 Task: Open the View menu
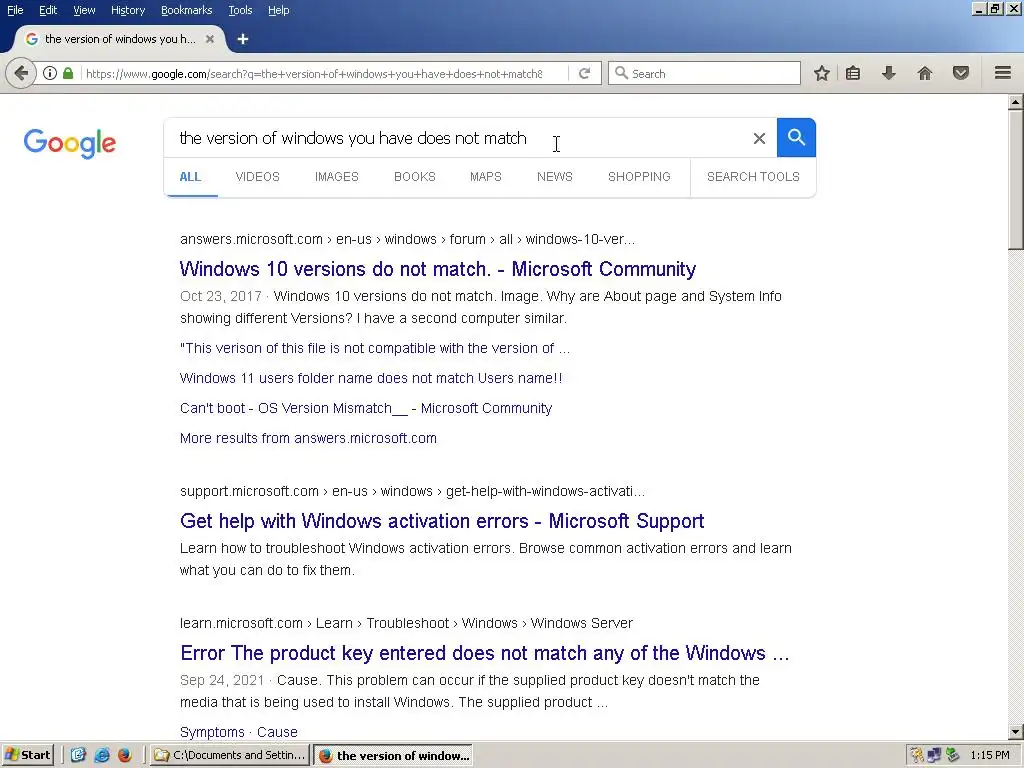click(x=84, y=10)
